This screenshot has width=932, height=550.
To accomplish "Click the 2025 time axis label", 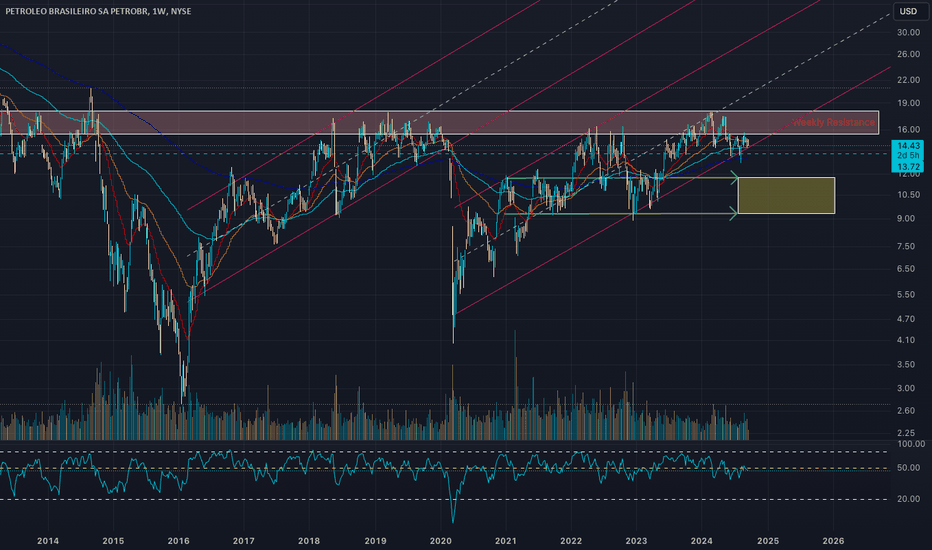I will coord(768,540).
